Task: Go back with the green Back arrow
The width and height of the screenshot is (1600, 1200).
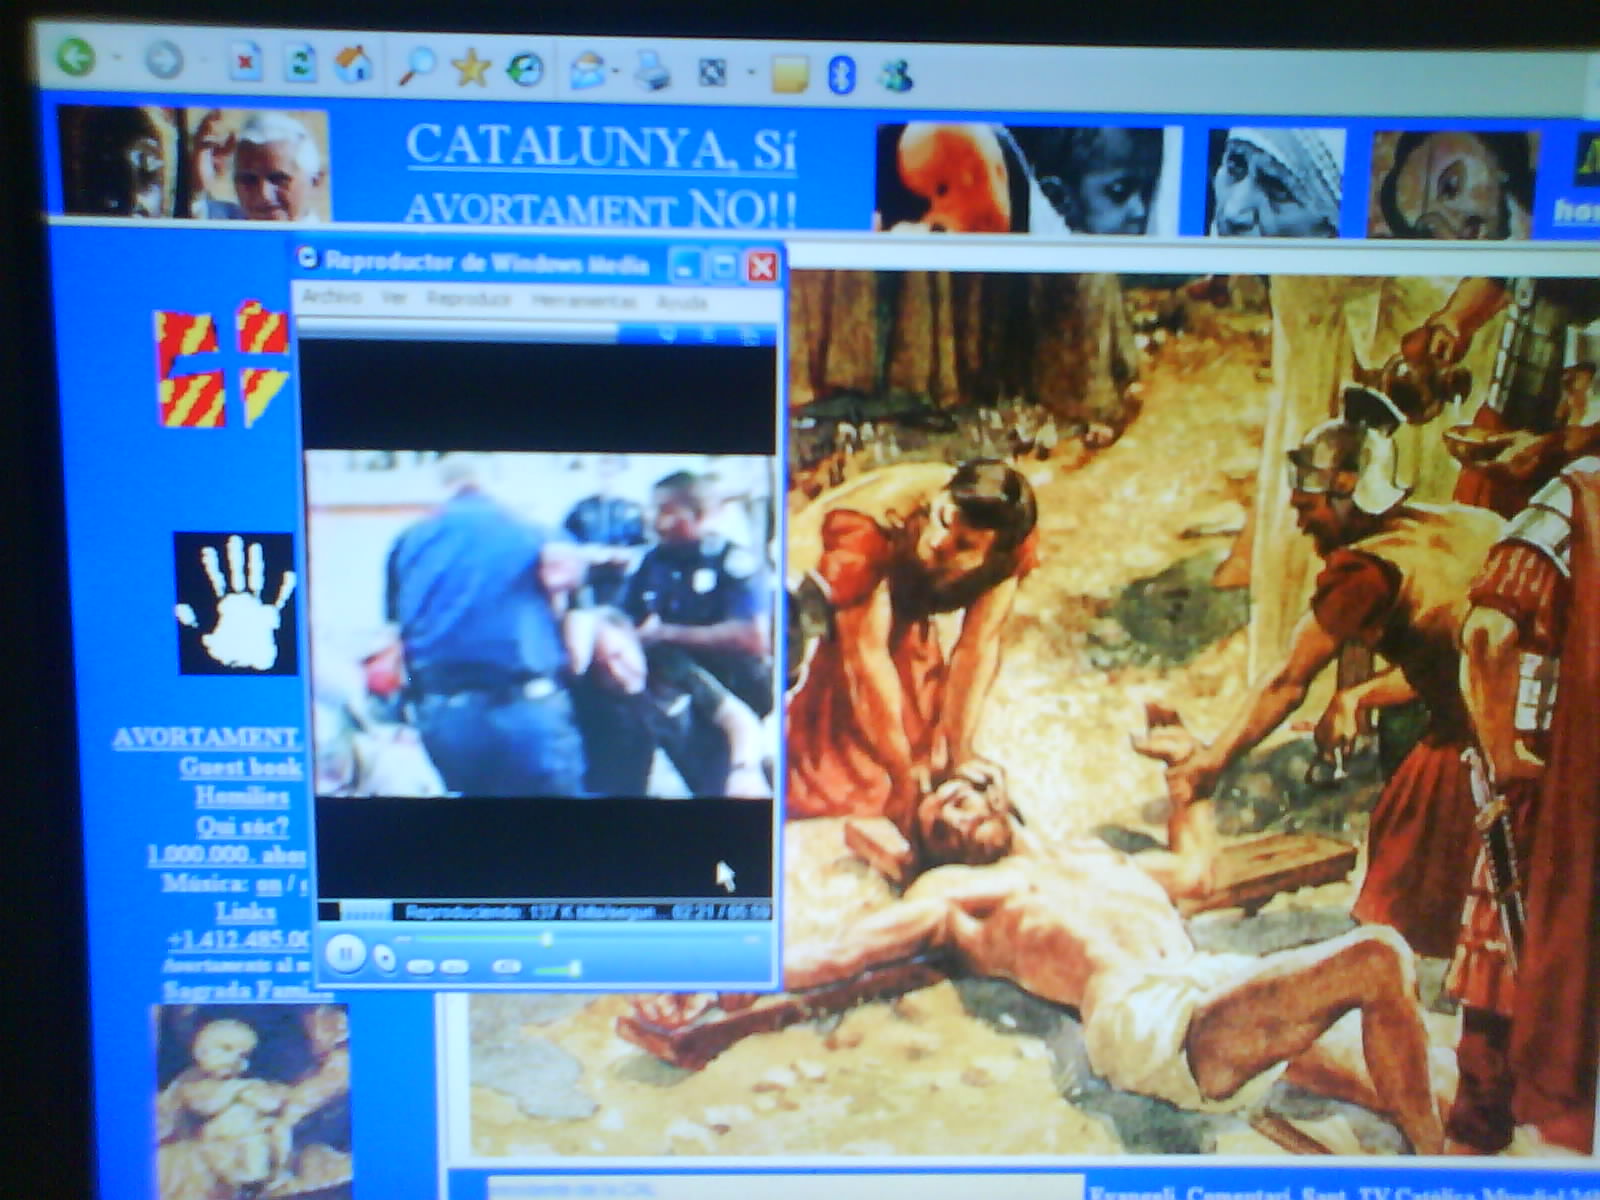Action: click(x=76, y=58)
